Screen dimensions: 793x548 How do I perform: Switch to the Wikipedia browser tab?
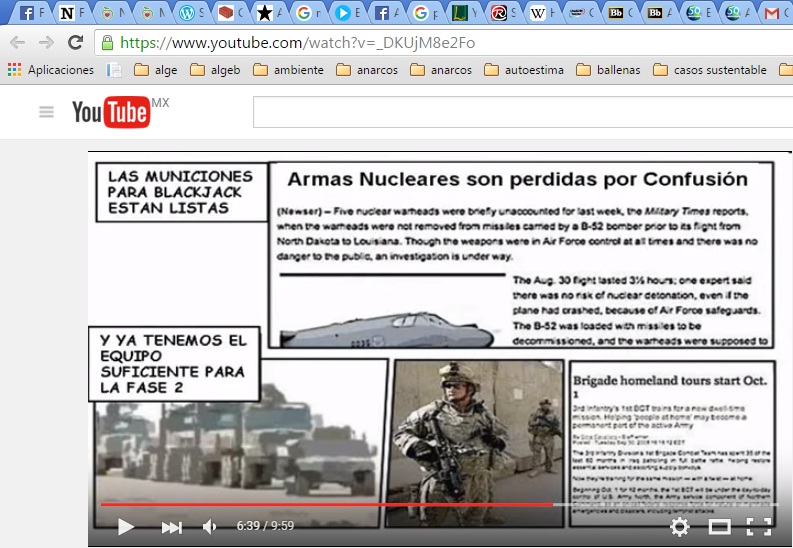[539, 13]
